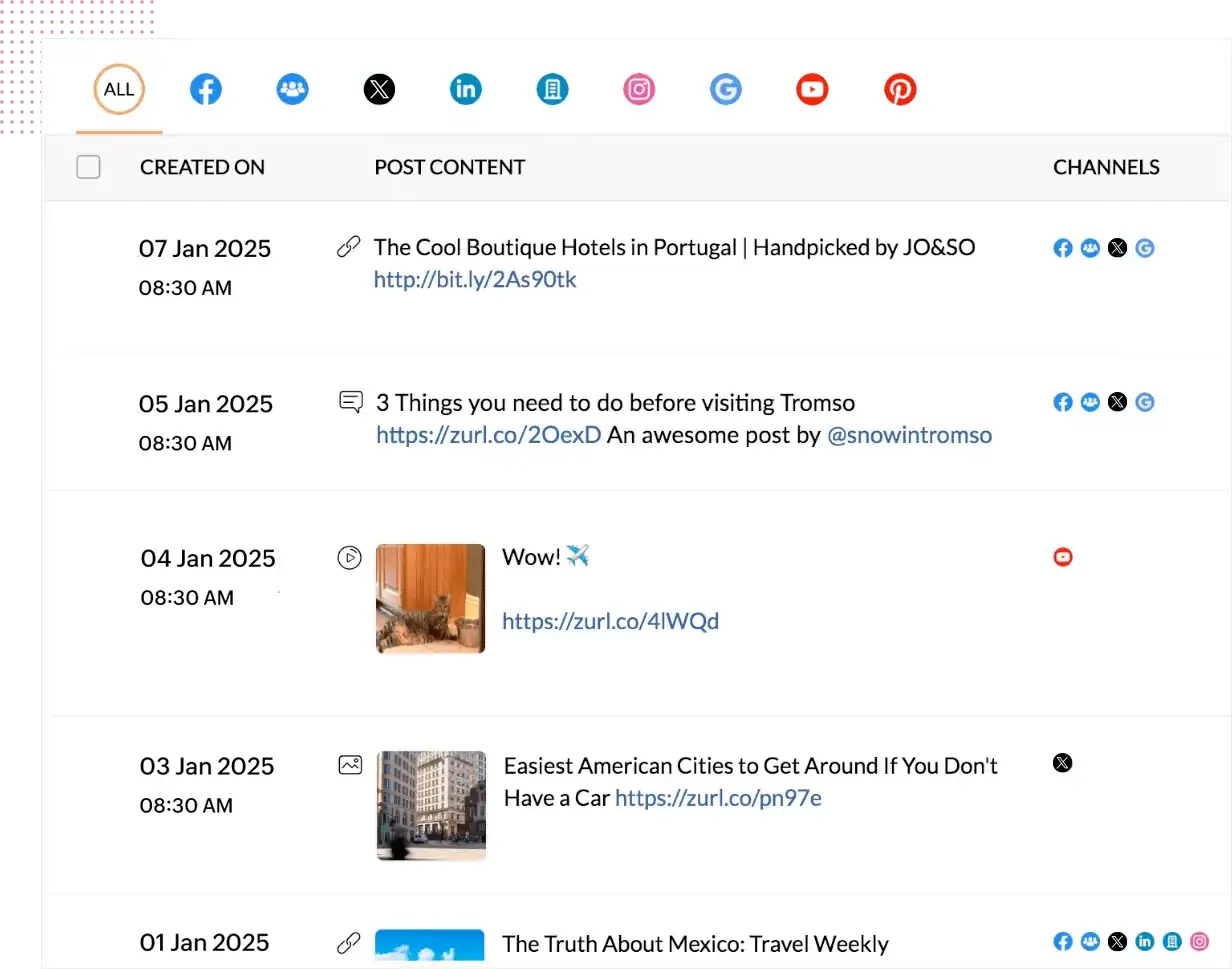Open the http://bit.ly/2As90tk link
The width and height of the screenshot is (1232, 969).
pos(474,280)
